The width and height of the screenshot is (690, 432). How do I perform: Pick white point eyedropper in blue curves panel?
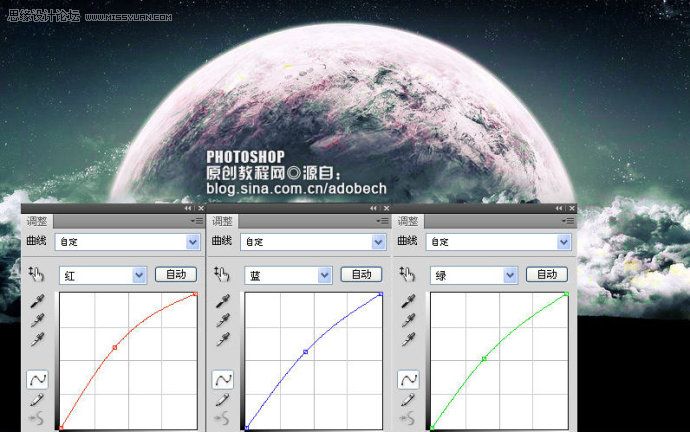point(223,339)
